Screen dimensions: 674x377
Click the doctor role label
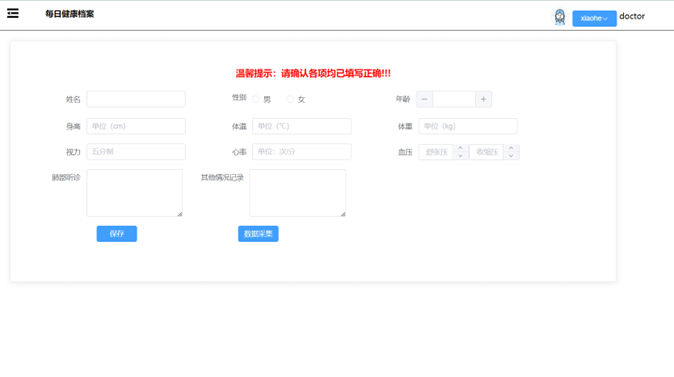tap(632, 16)
